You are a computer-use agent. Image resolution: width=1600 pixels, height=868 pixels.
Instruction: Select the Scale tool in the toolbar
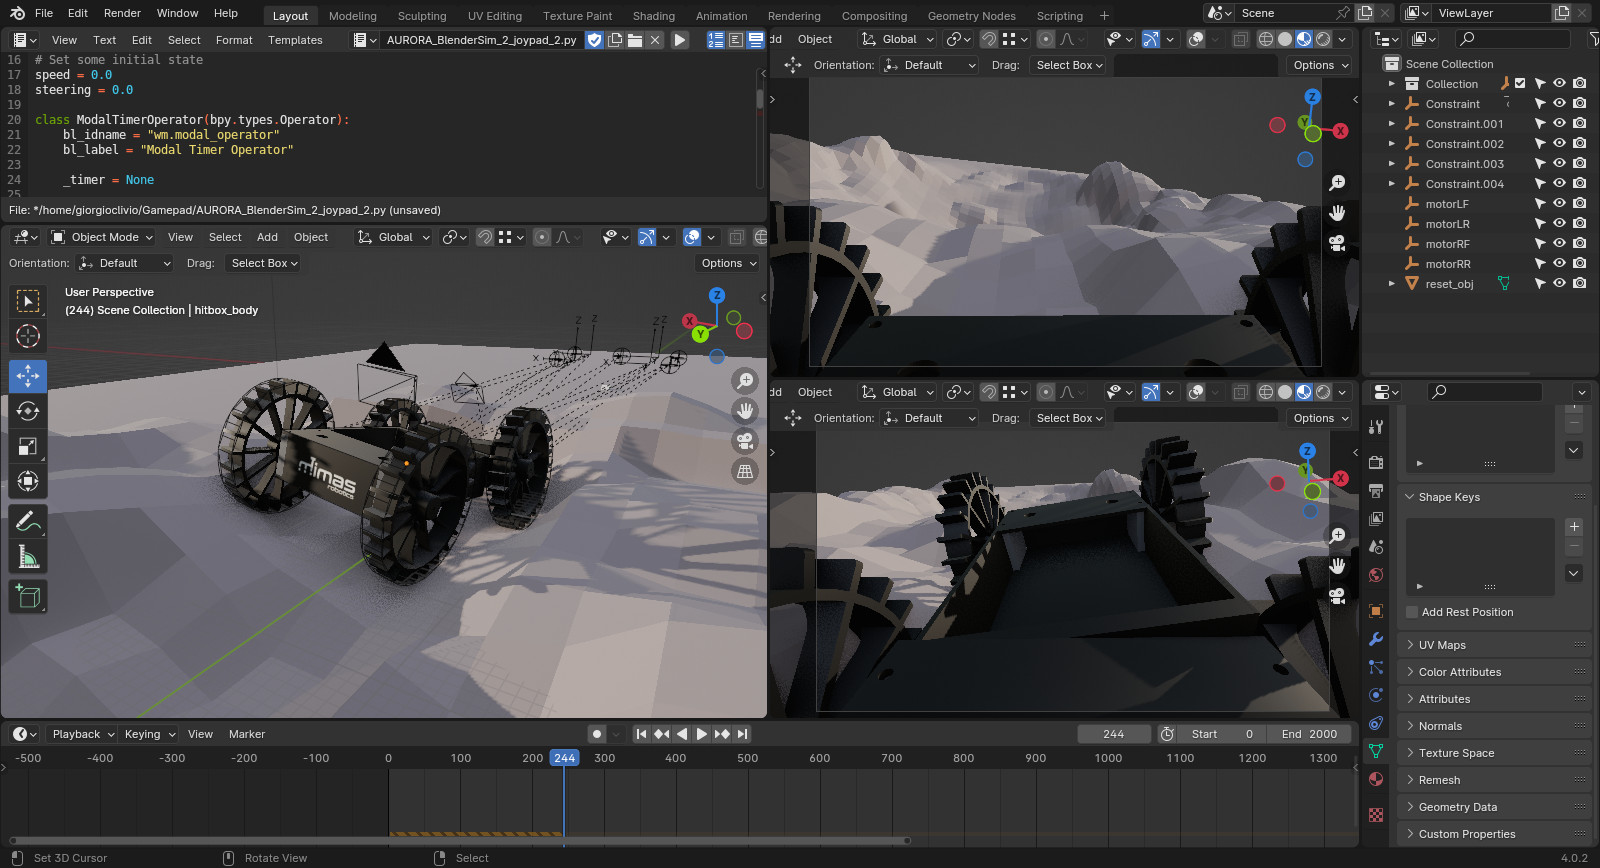pyautogui.click(x=28, y=446)
